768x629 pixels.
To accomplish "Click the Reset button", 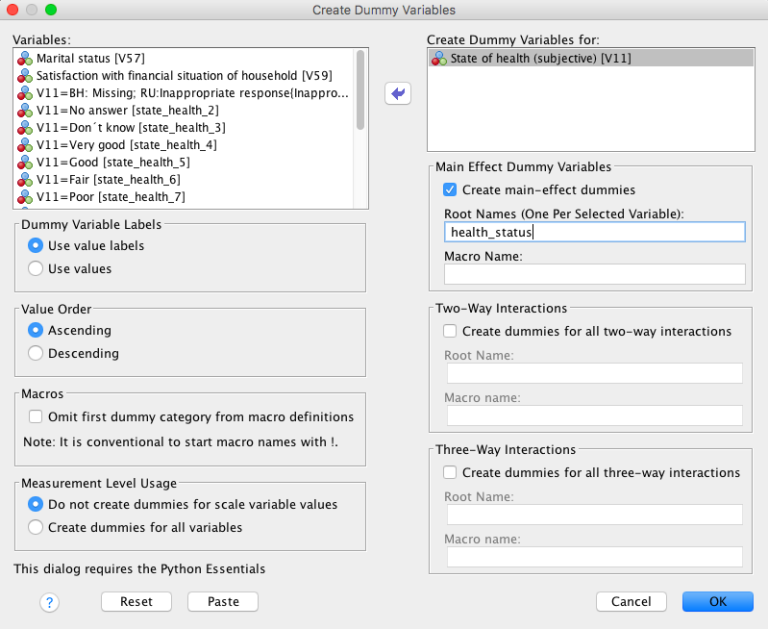I will 136,601.
